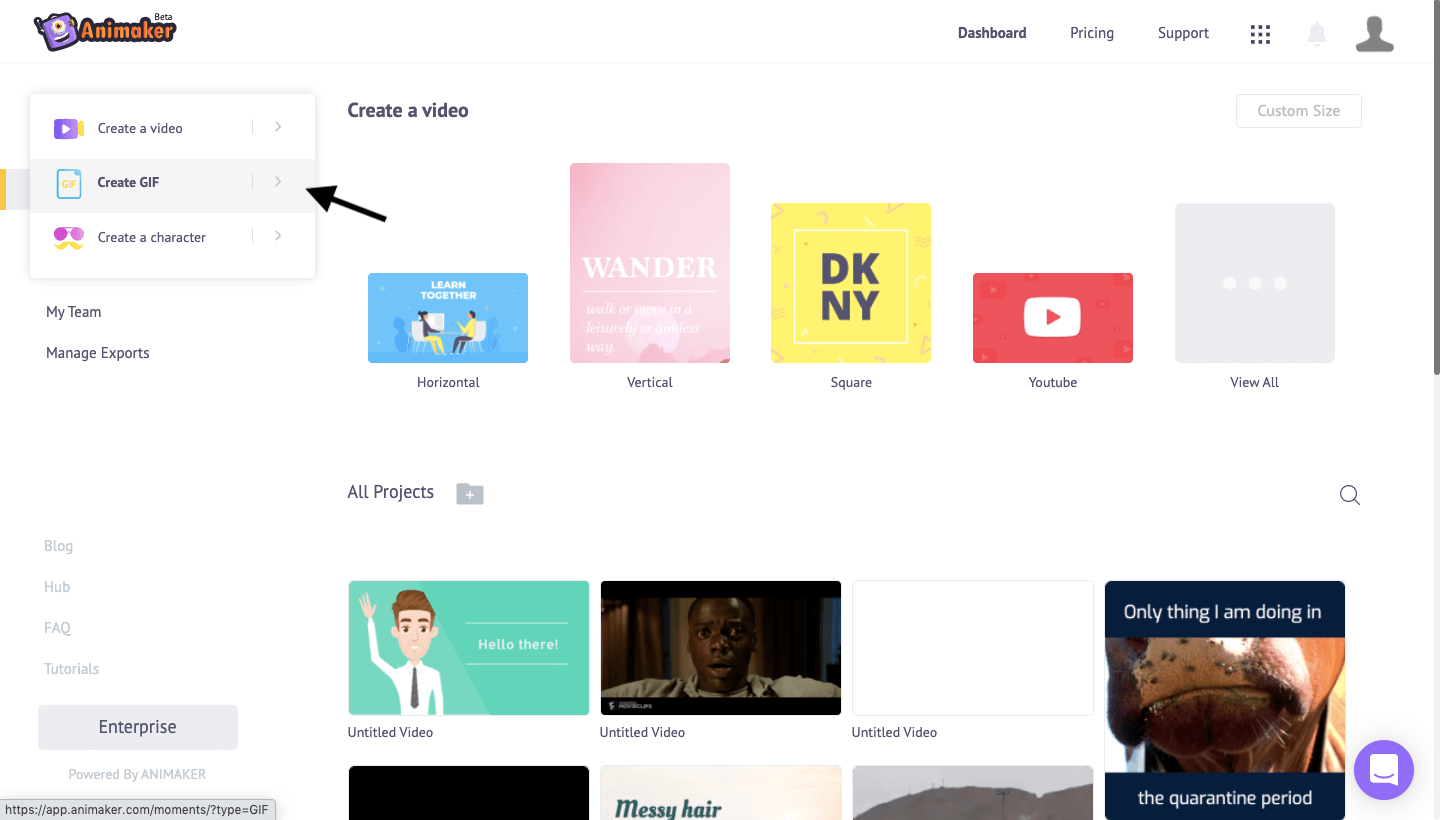Expand the Create a video arrow
Viewport: 1440px width, 820px height.
pyautogui.click(x=278, y=127)
